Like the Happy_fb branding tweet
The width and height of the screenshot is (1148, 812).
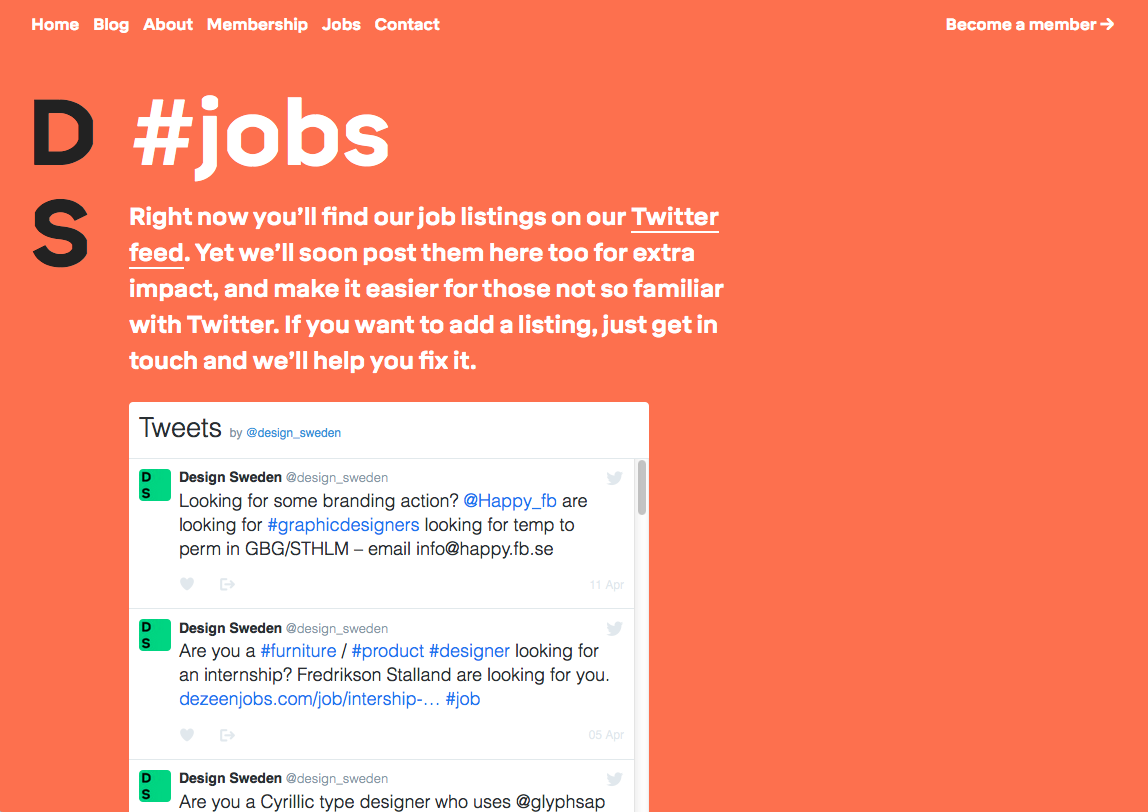point(187,584)
